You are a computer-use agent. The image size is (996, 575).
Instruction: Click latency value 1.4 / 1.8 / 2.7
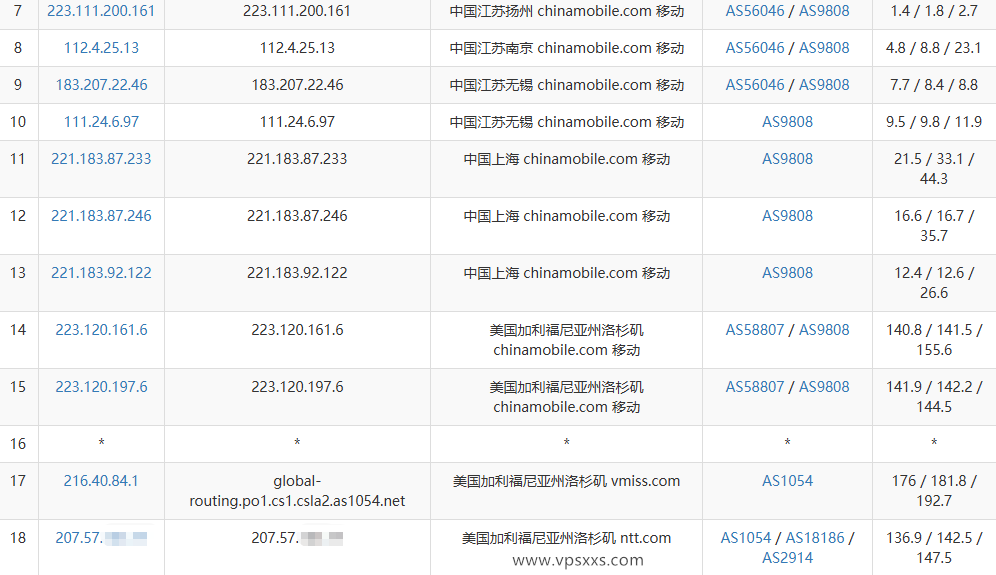(x=934, y=11)
